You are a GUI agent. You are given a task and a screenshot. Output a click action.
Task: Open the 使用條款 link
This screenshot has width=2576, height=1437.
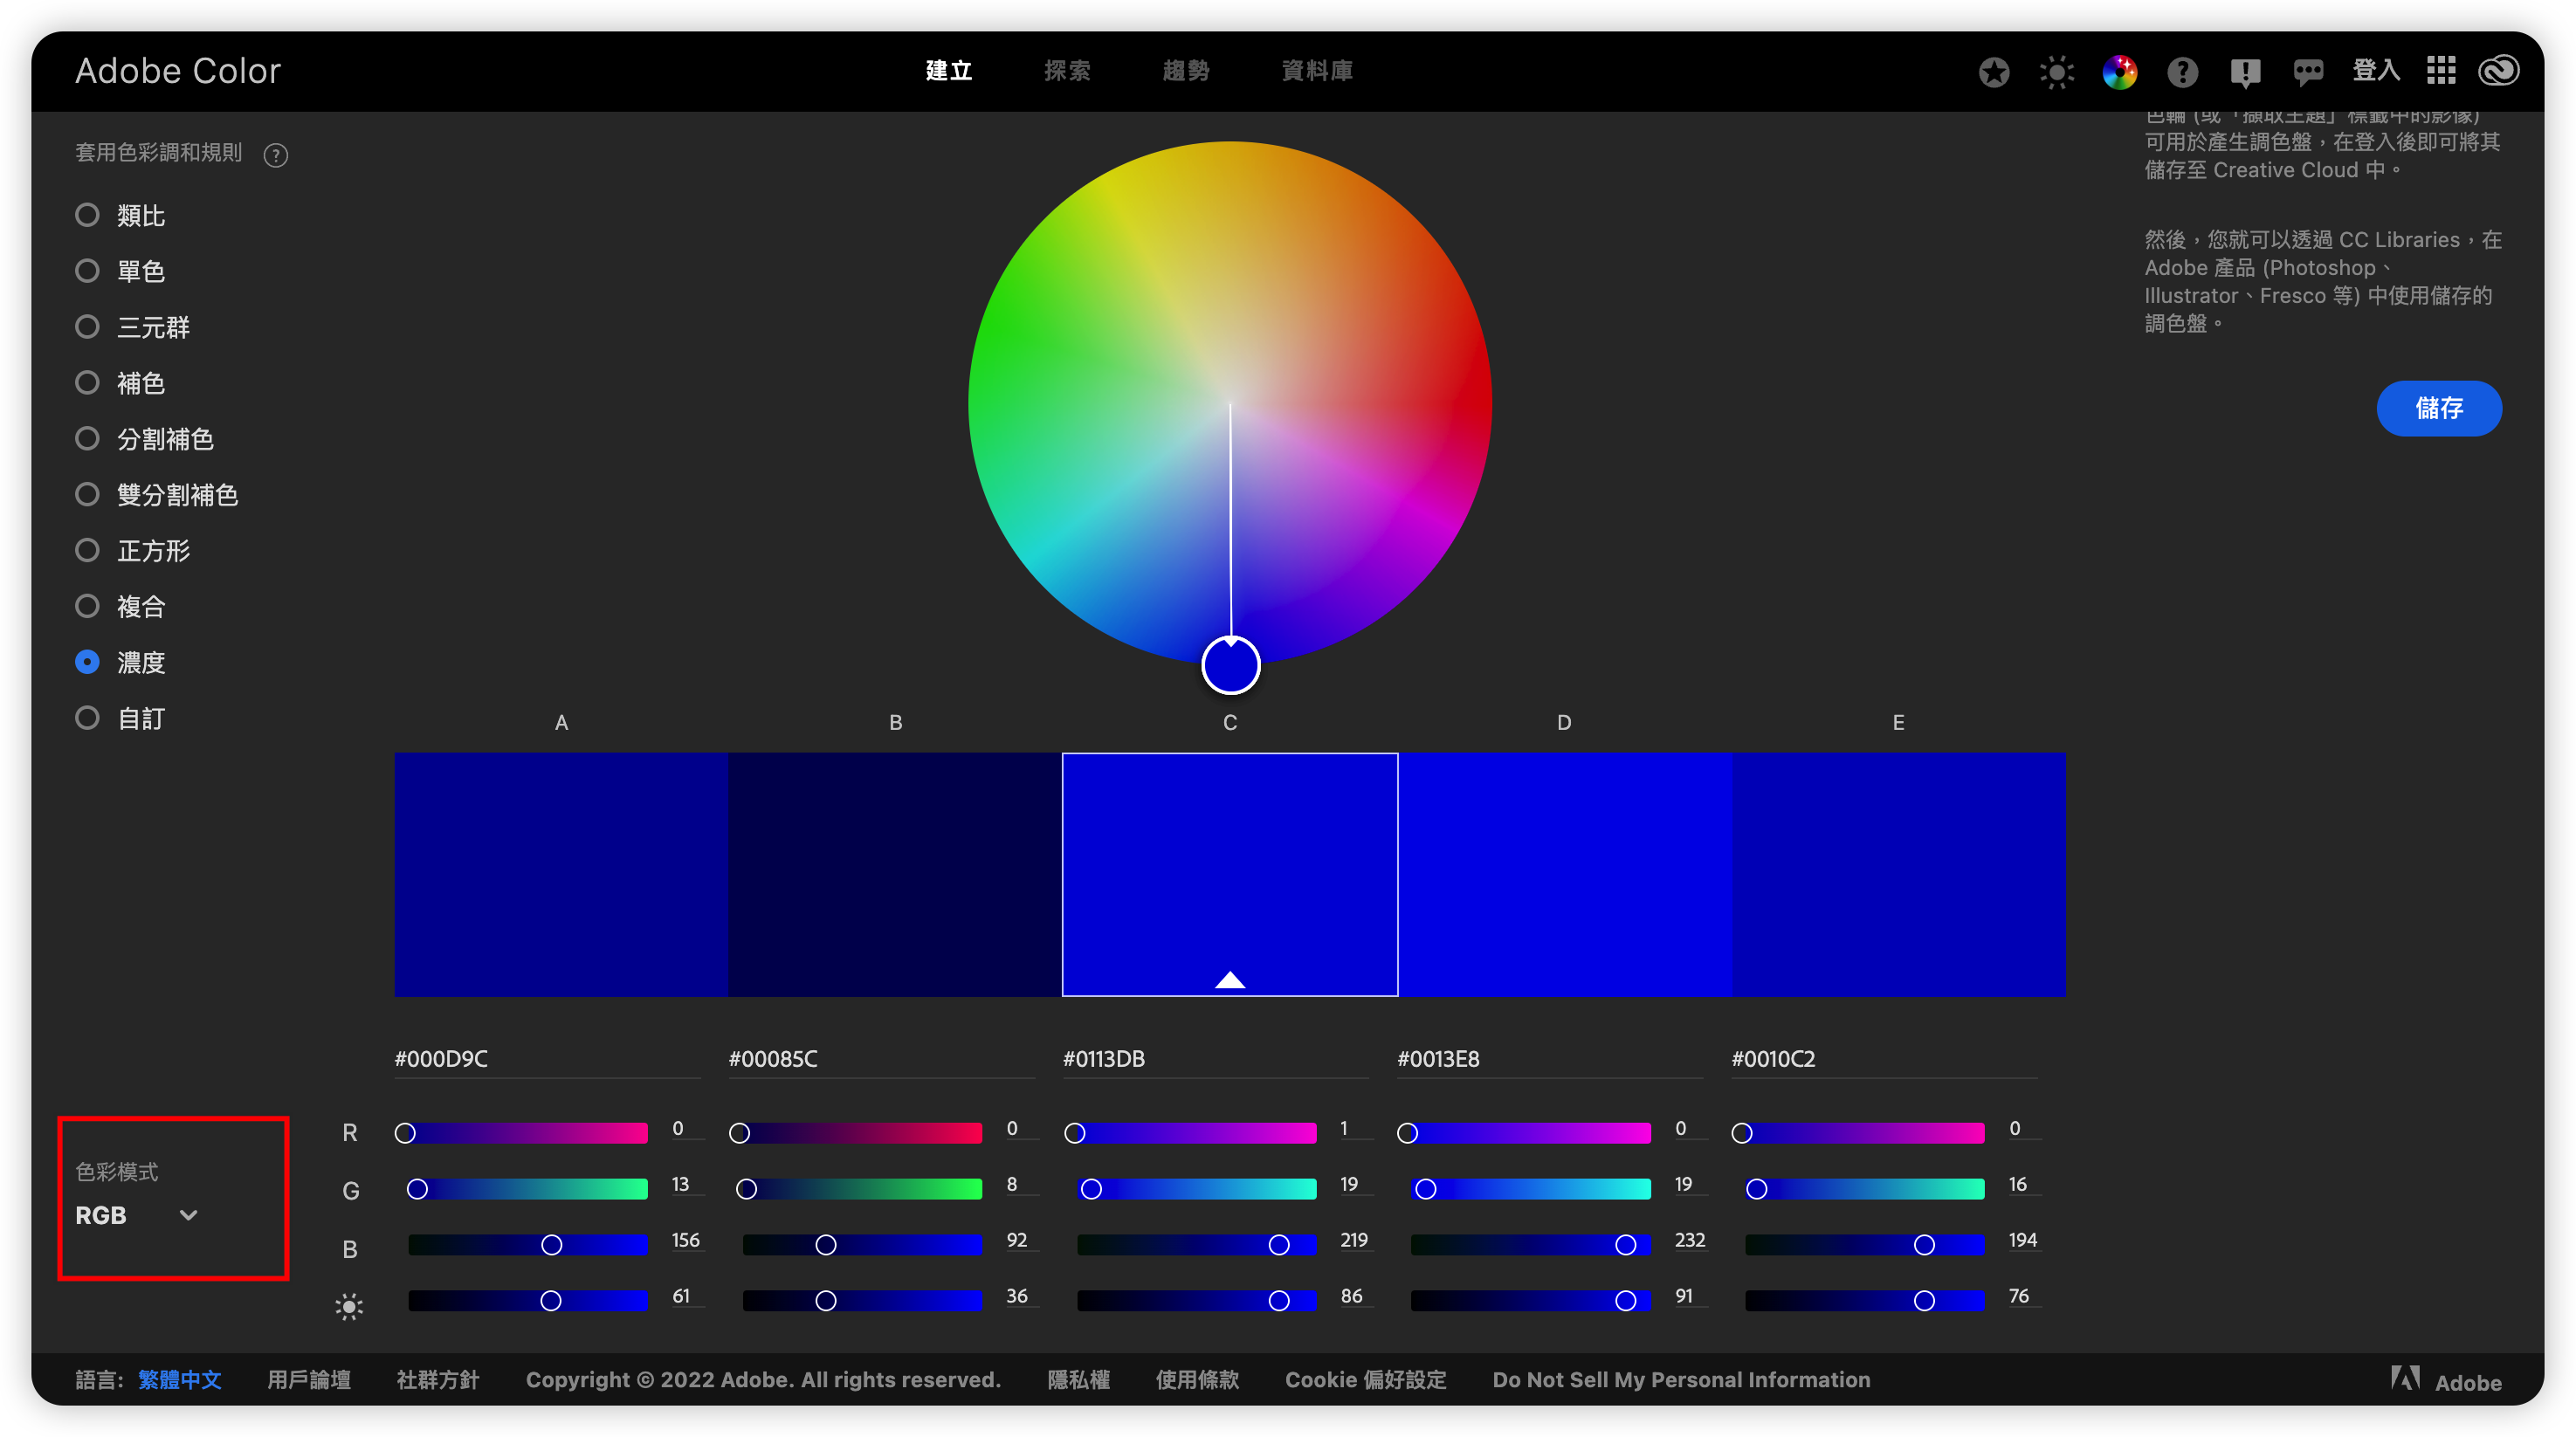(1197, 1380)
